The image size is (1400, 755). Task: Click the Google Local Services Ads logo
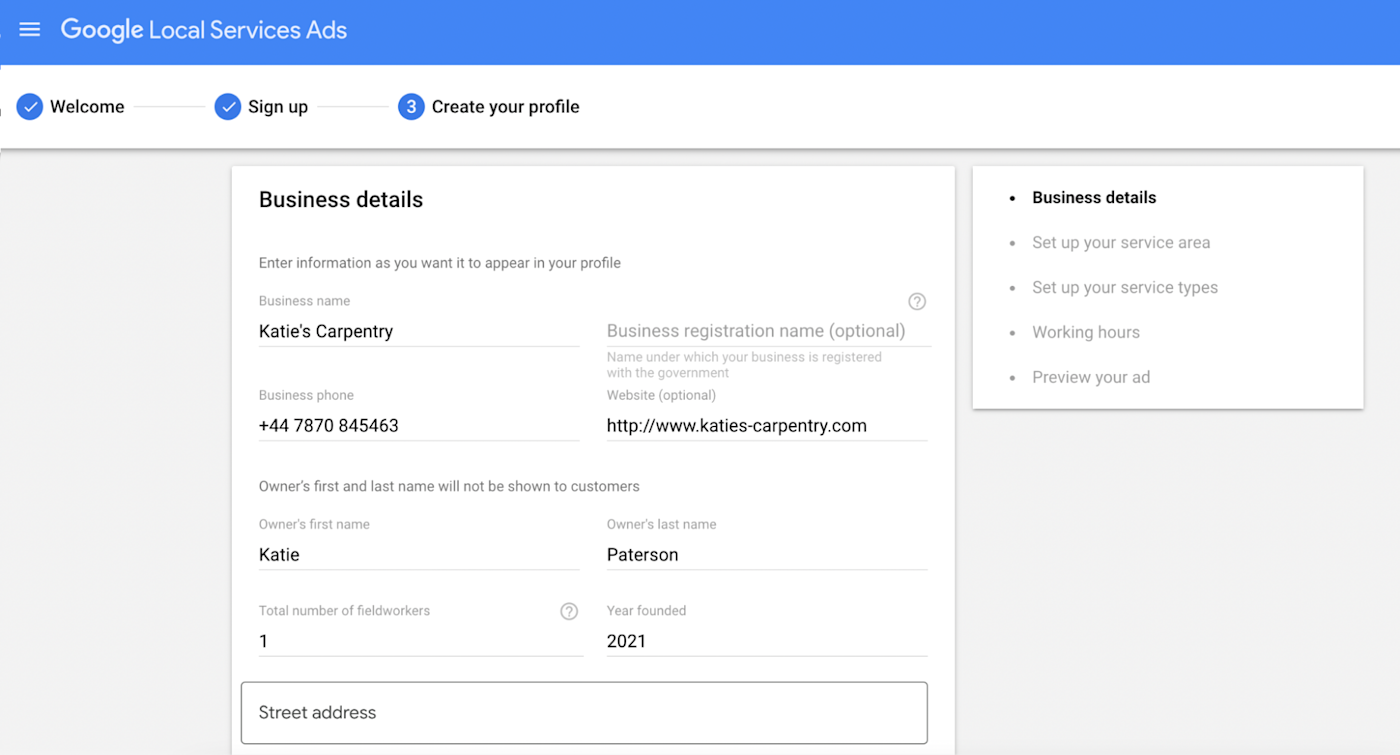[204, 30]
